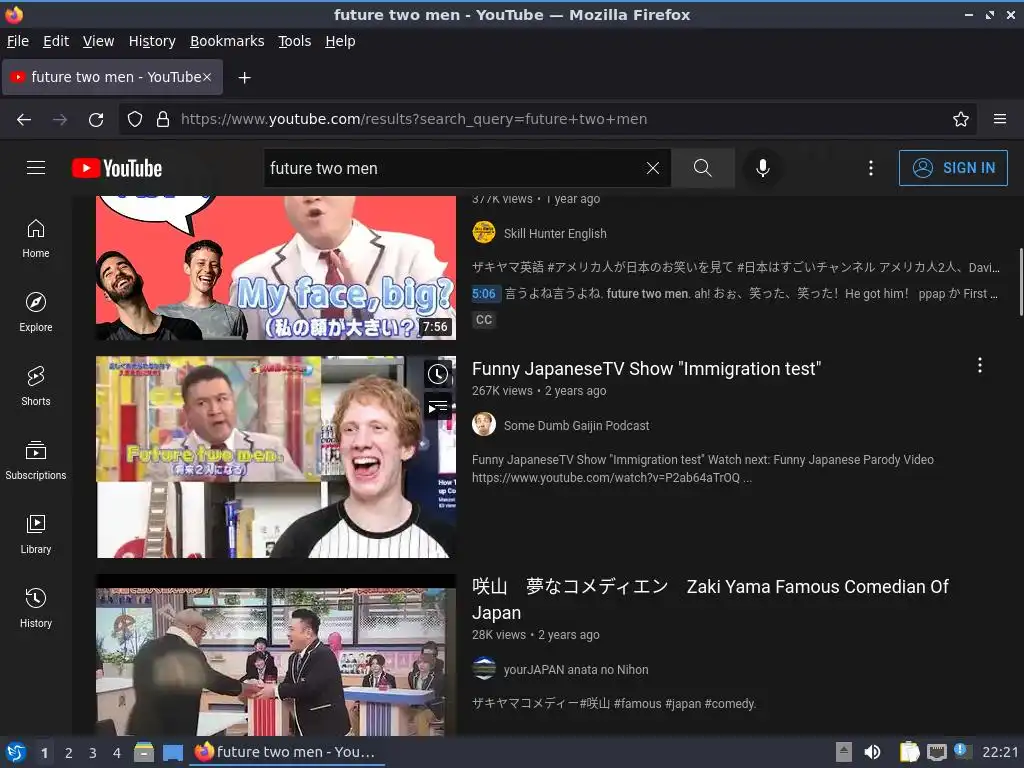Click the tracking protection shield icon
The height and width of the screenshot is (768, 1024).
pyautogui.click(x=135, y=120)
